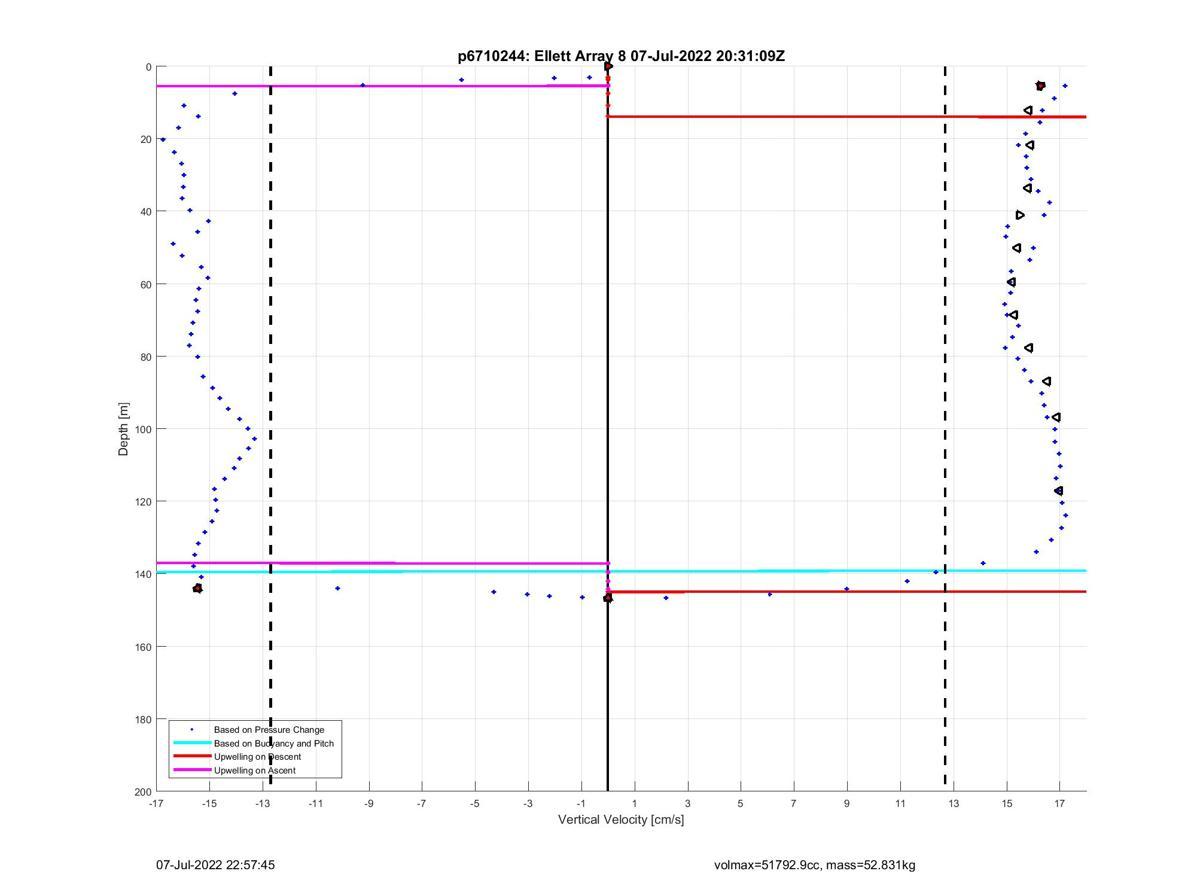Select the leftmost peak data point near 100 m

[x=254, y=439]
